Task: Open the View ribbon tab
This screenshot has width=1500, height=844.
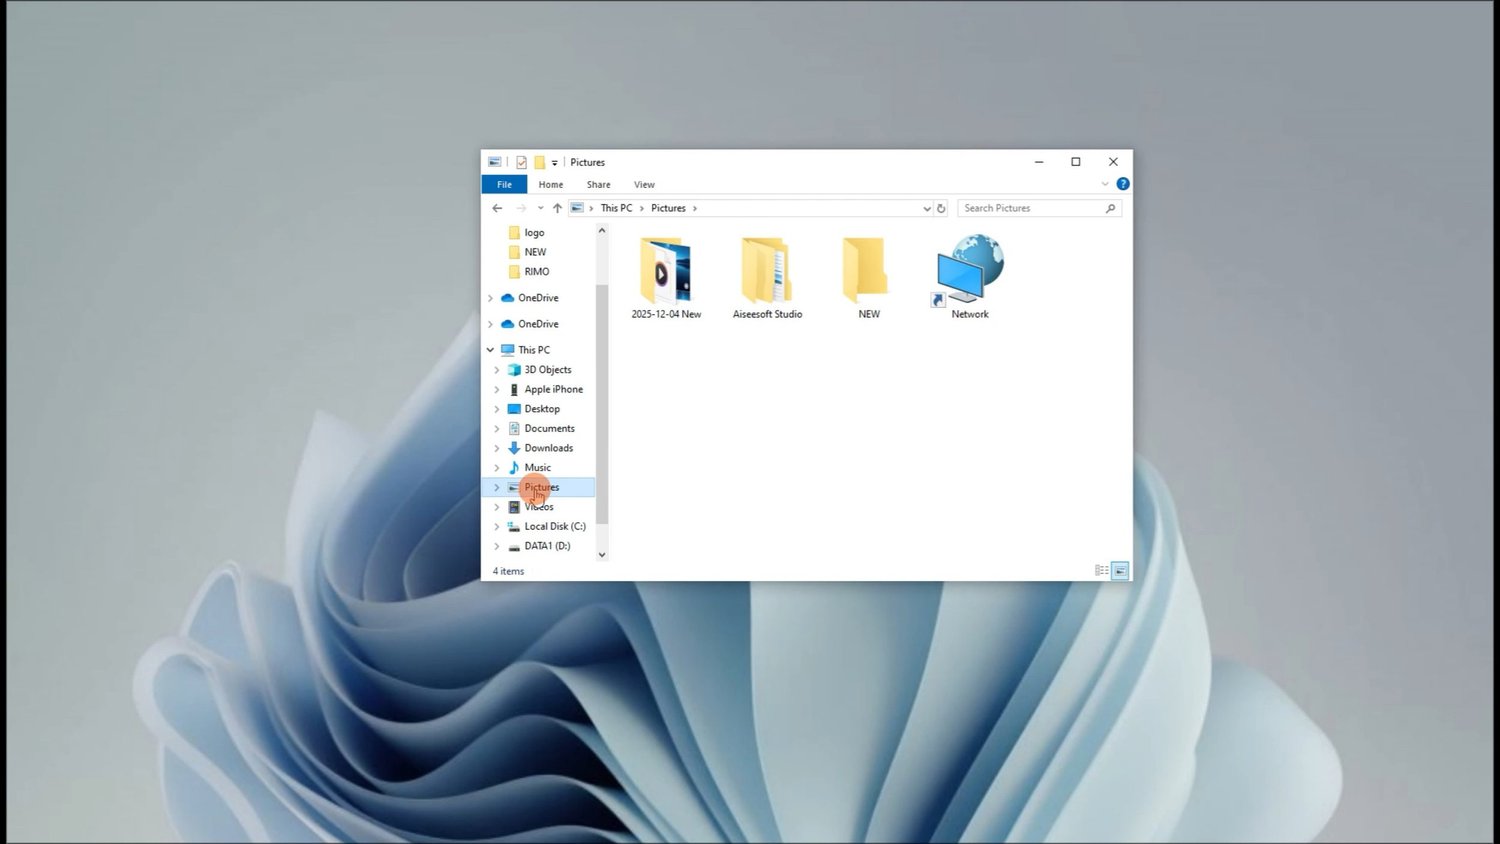Action: coord(644,184)
